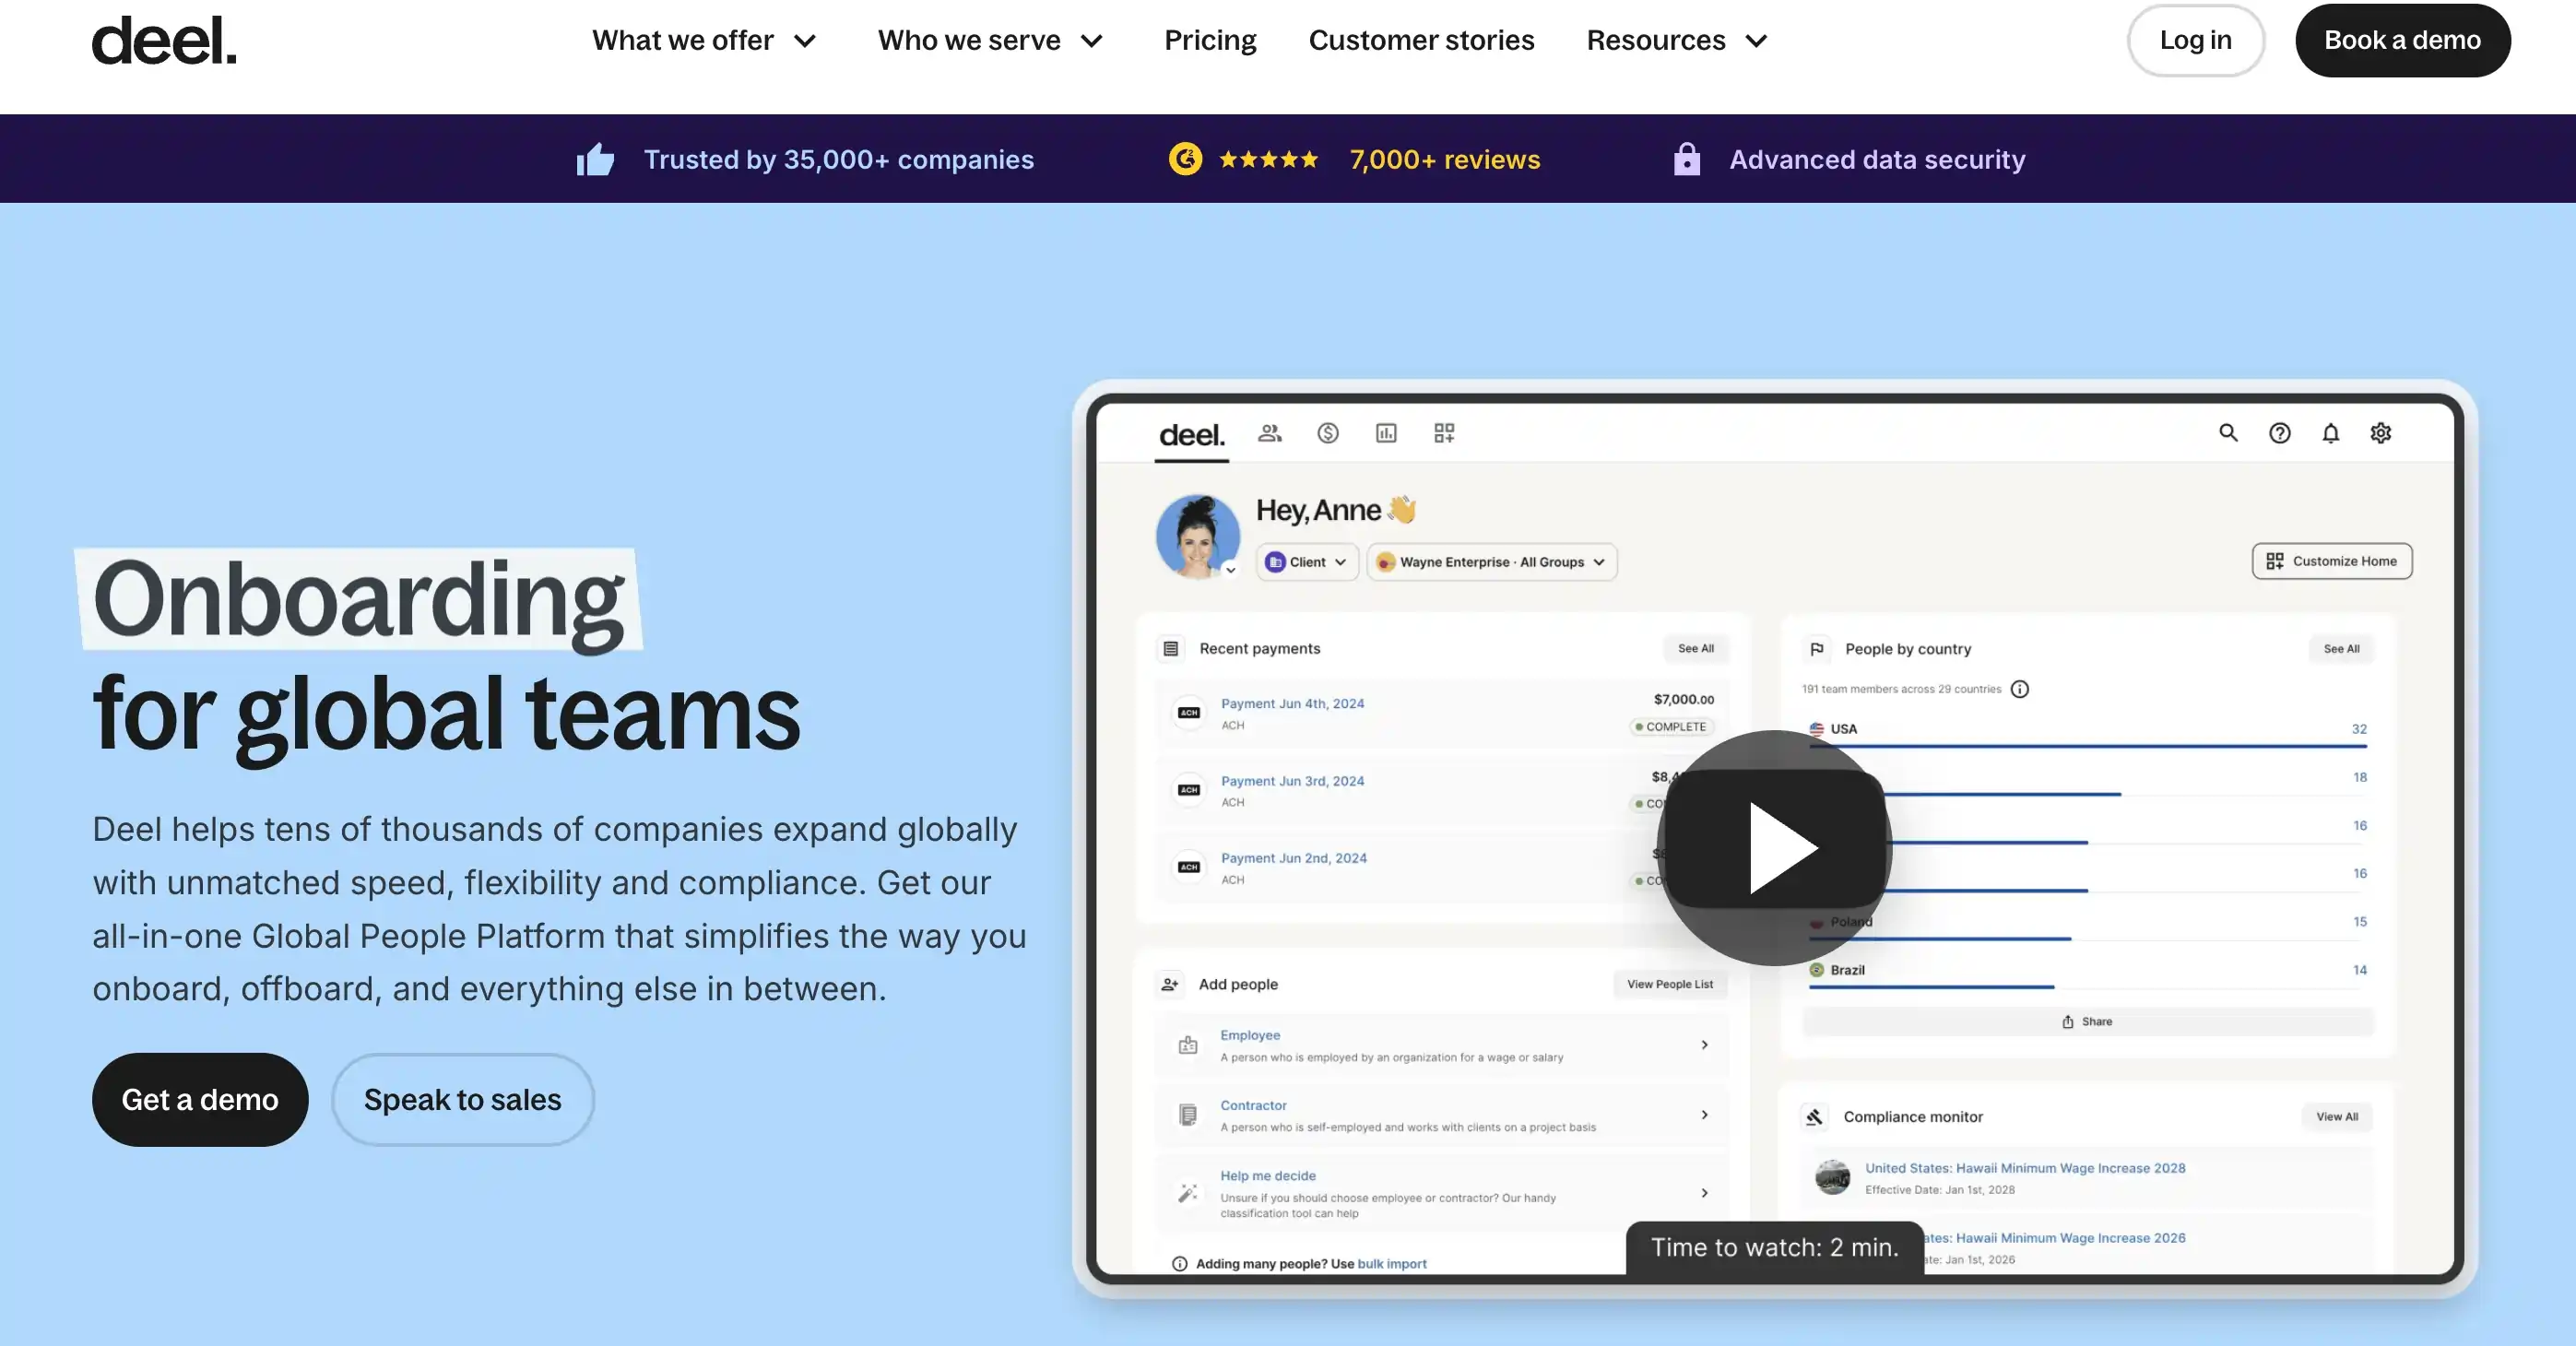Open the dollar payments icon in dashboard toolbar
This screenshot has width=2576, height=1346.
point(1328,433)
